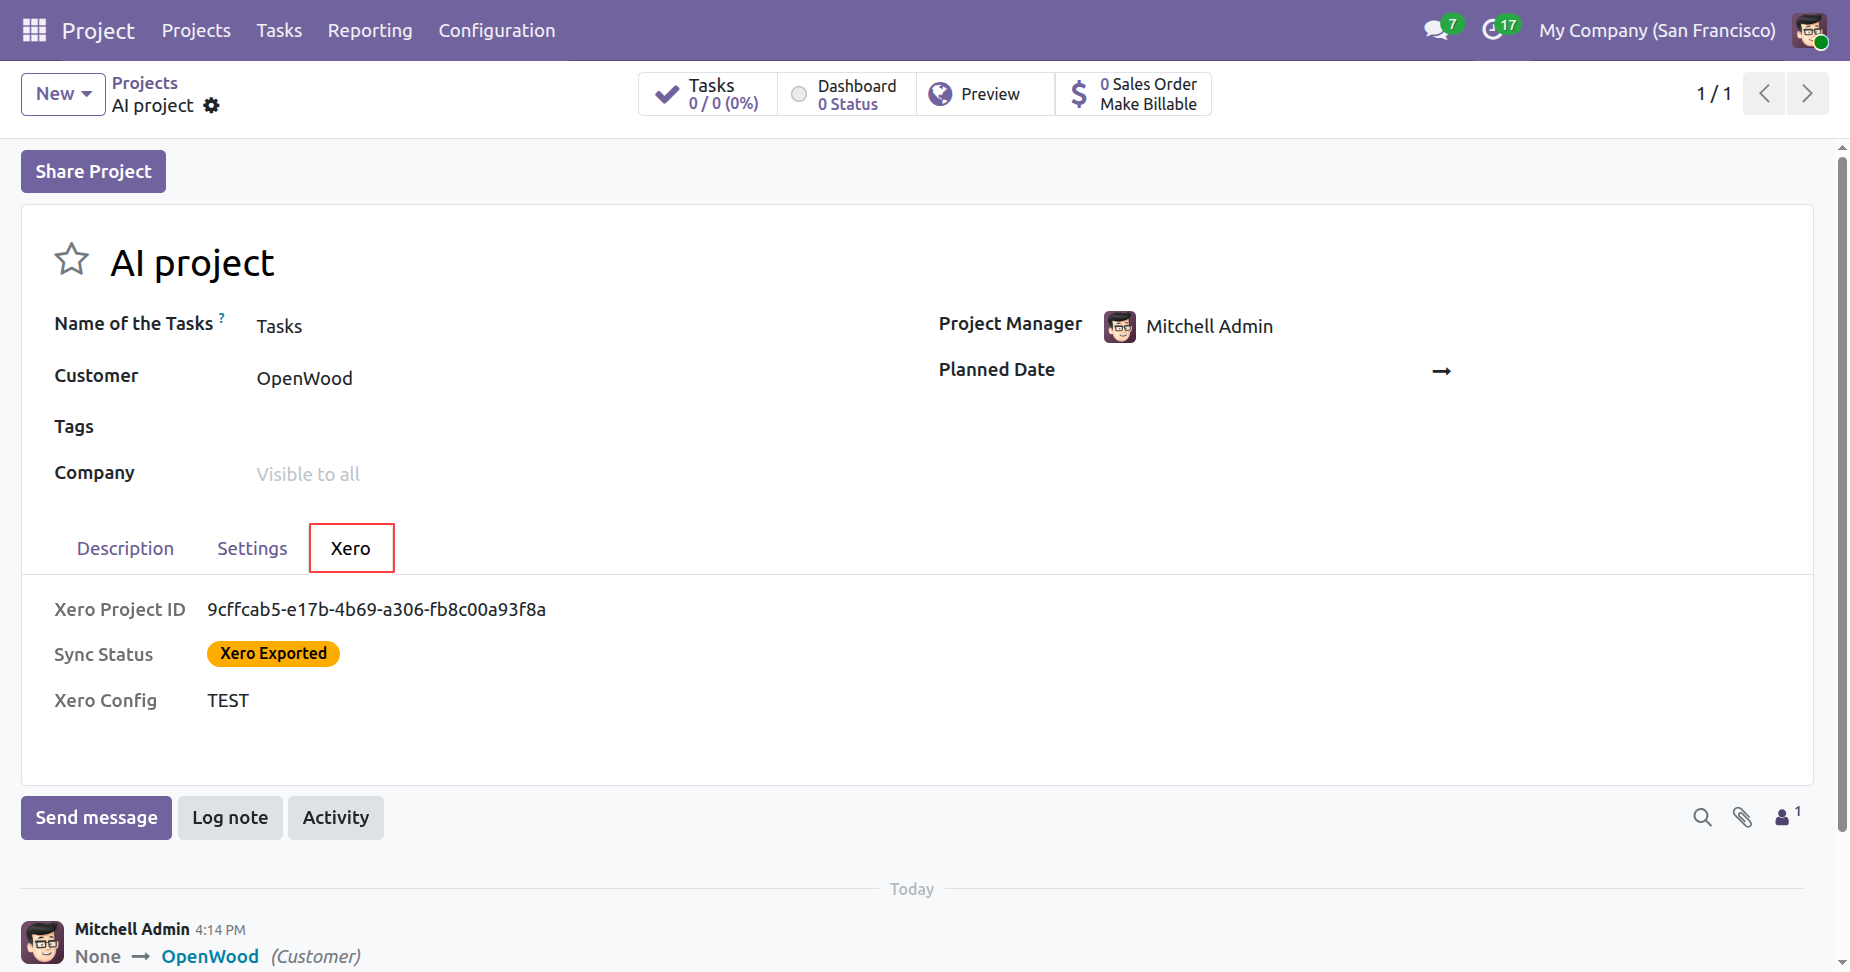Go to next record with right chevron
Viewport: 1850px width, 972px height.
pos(1807,93)
